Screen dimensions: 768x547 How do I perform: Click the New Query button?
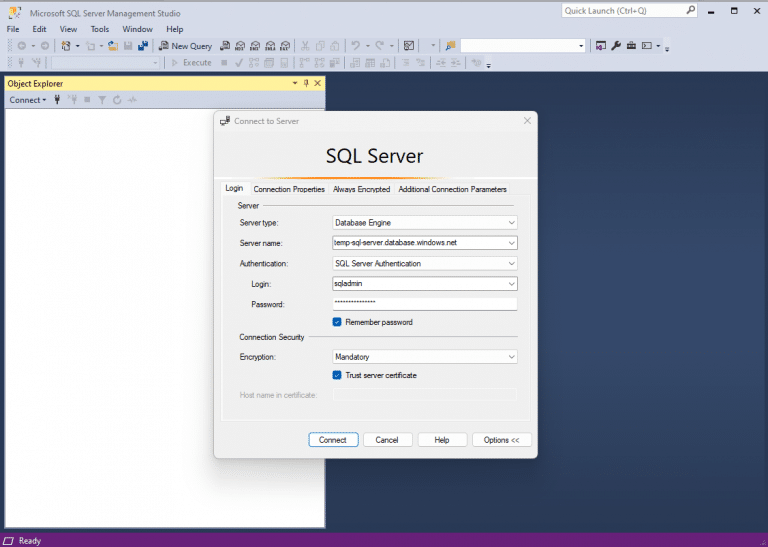pos(185,46)
